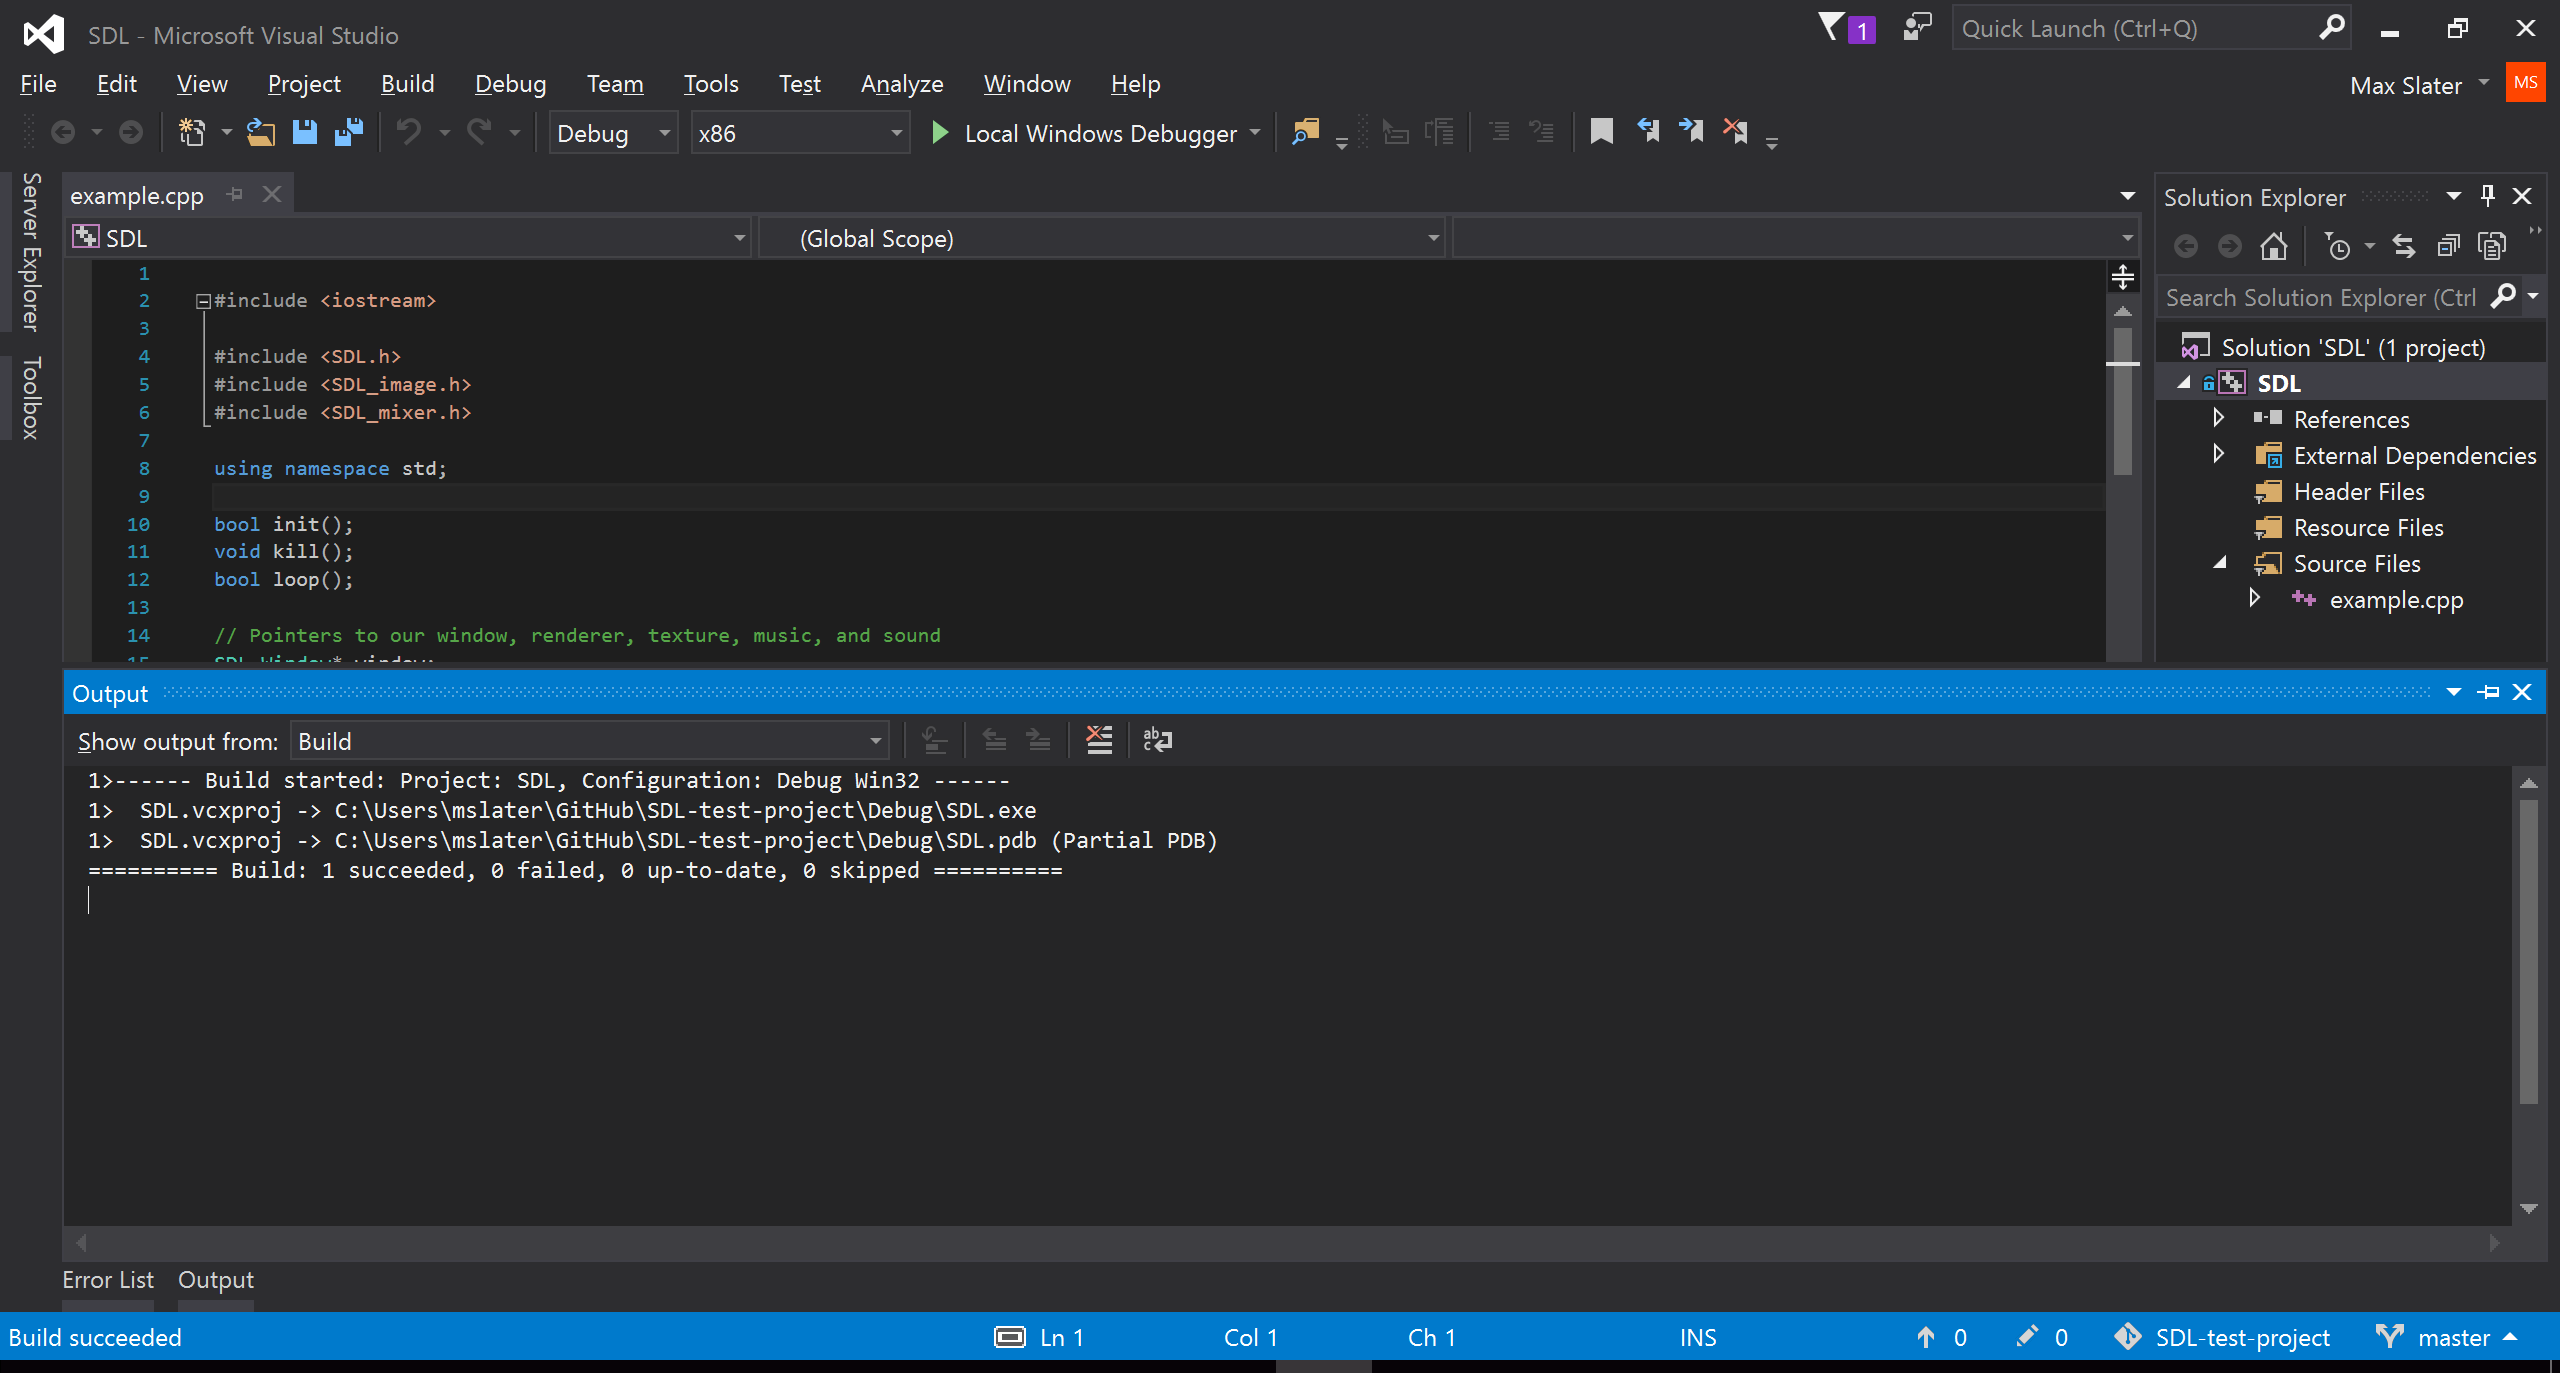The width and height of the screenshot is (2560, 1373).
Task: Clear all output with the Clear All icon
Action: [1099, 740]
